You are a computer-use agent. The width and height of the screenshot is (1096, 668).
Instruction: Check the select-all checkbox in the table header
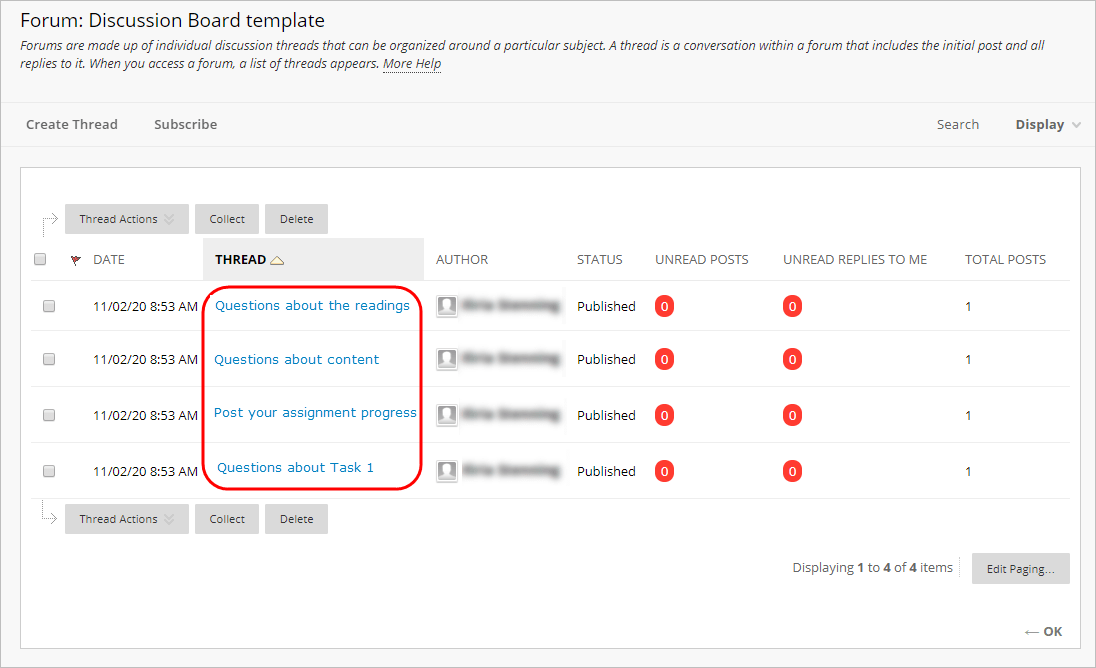[x=40, y=258]
